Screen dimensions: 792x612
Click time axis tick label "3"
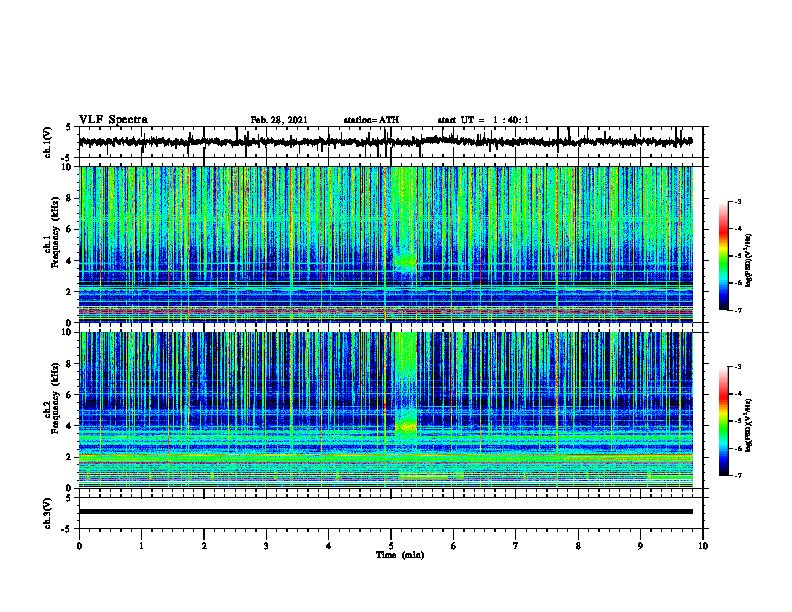click(266, 546)
